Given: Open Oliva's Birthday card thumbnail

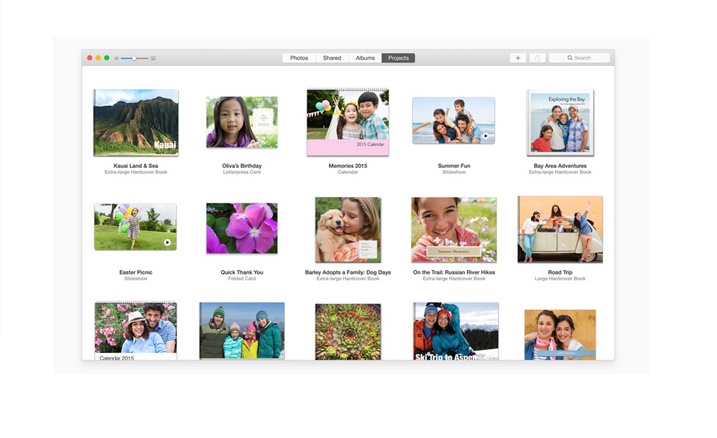Looking at the screenshot, I should [x=242, y=122].
